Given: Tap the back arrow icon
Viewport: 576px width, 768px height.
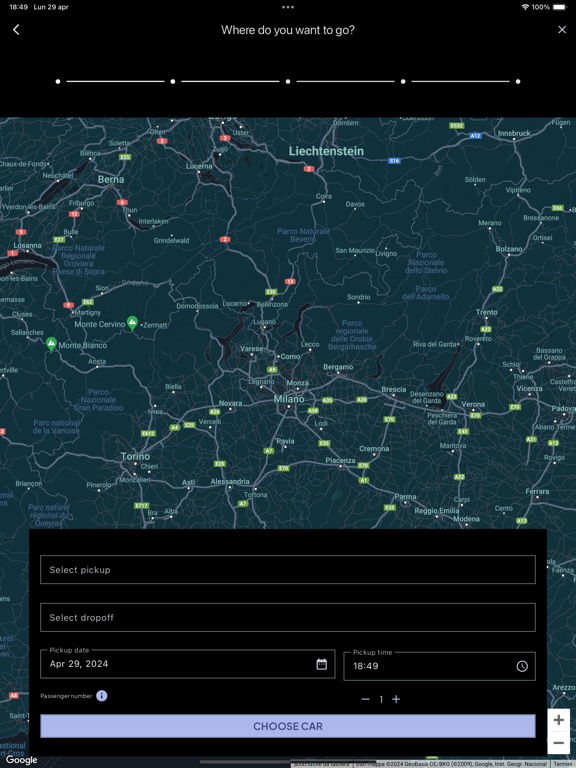Looking at the screenshot, I should point(16,30).
